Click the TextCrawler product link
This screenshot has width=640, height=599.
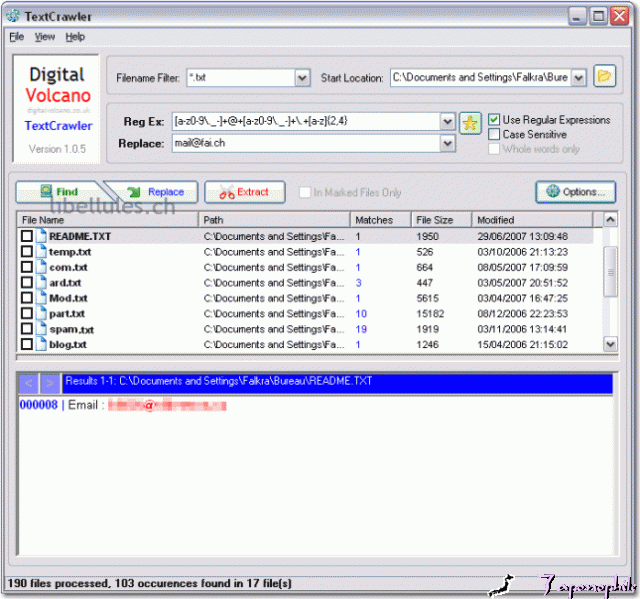point(58,126)
